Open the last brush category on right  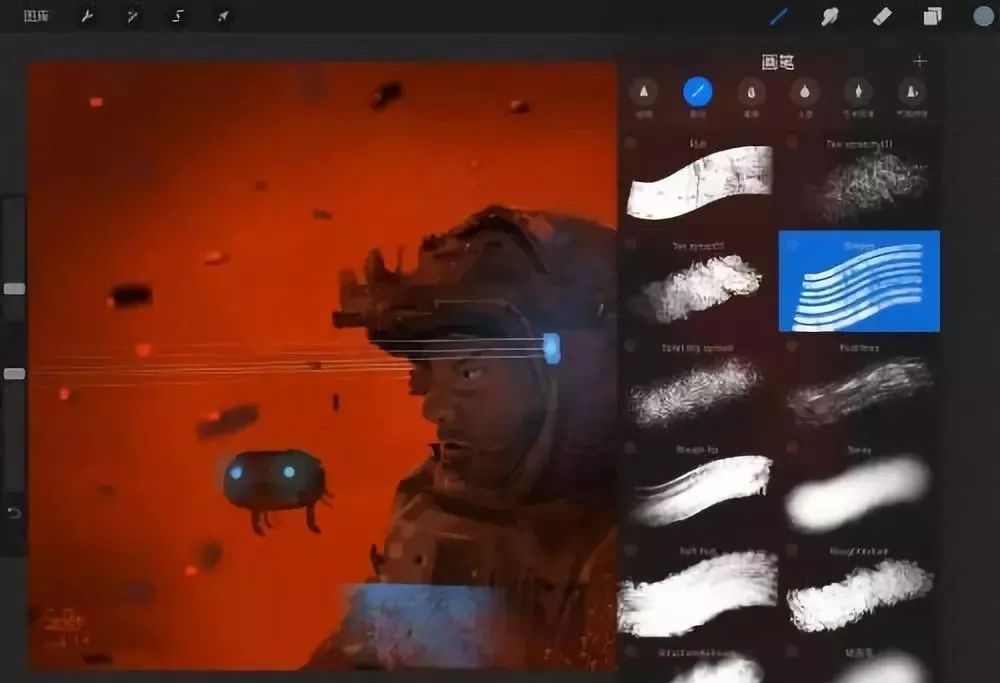[911, 93]
